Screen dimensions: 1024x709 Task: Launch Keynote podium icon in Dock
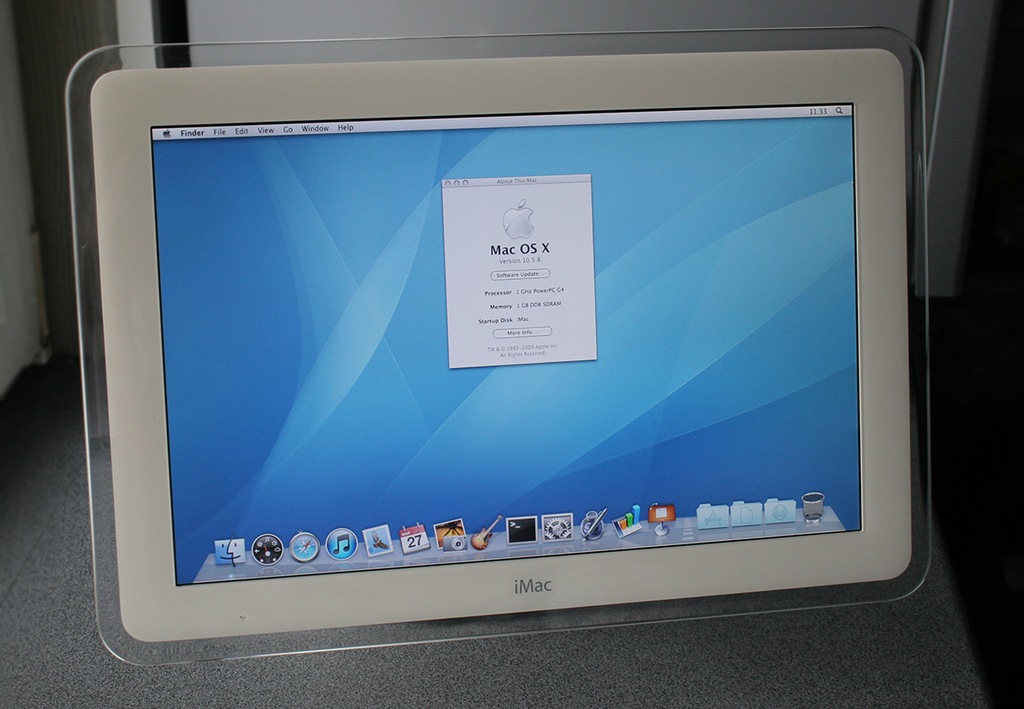pos(662,519)
